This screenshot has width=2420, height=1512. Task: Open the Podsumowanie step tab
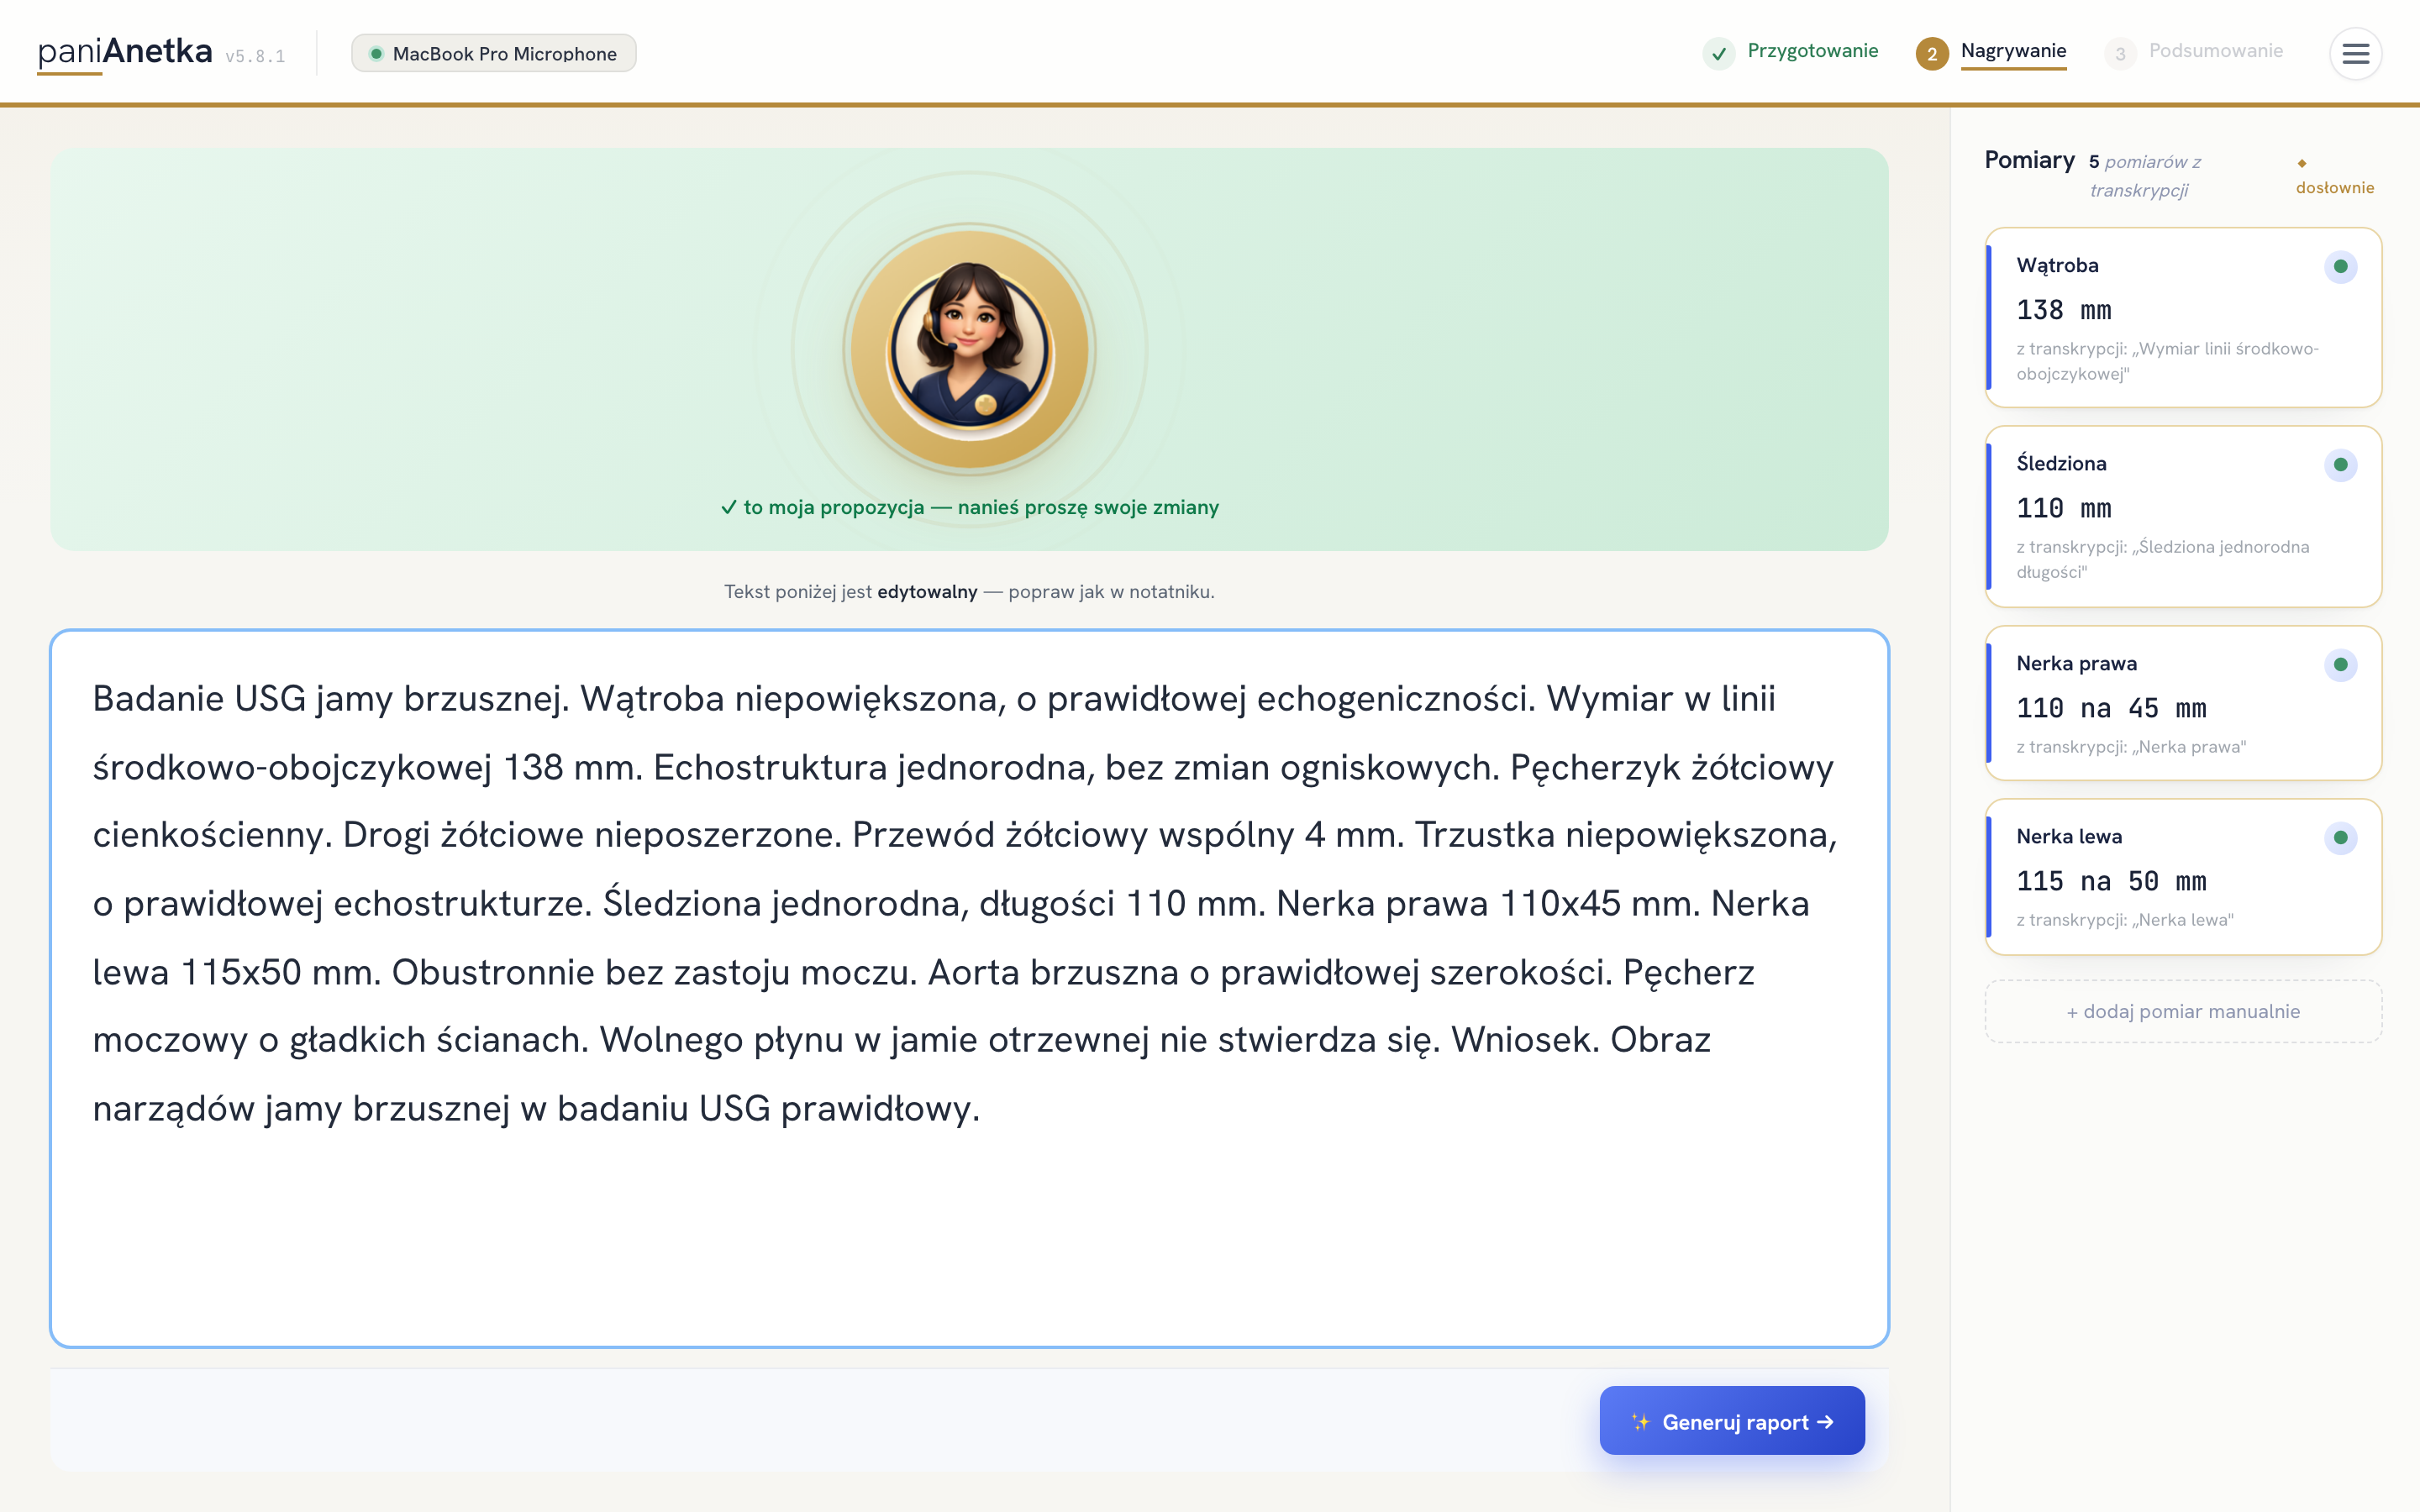[2215, 51]
